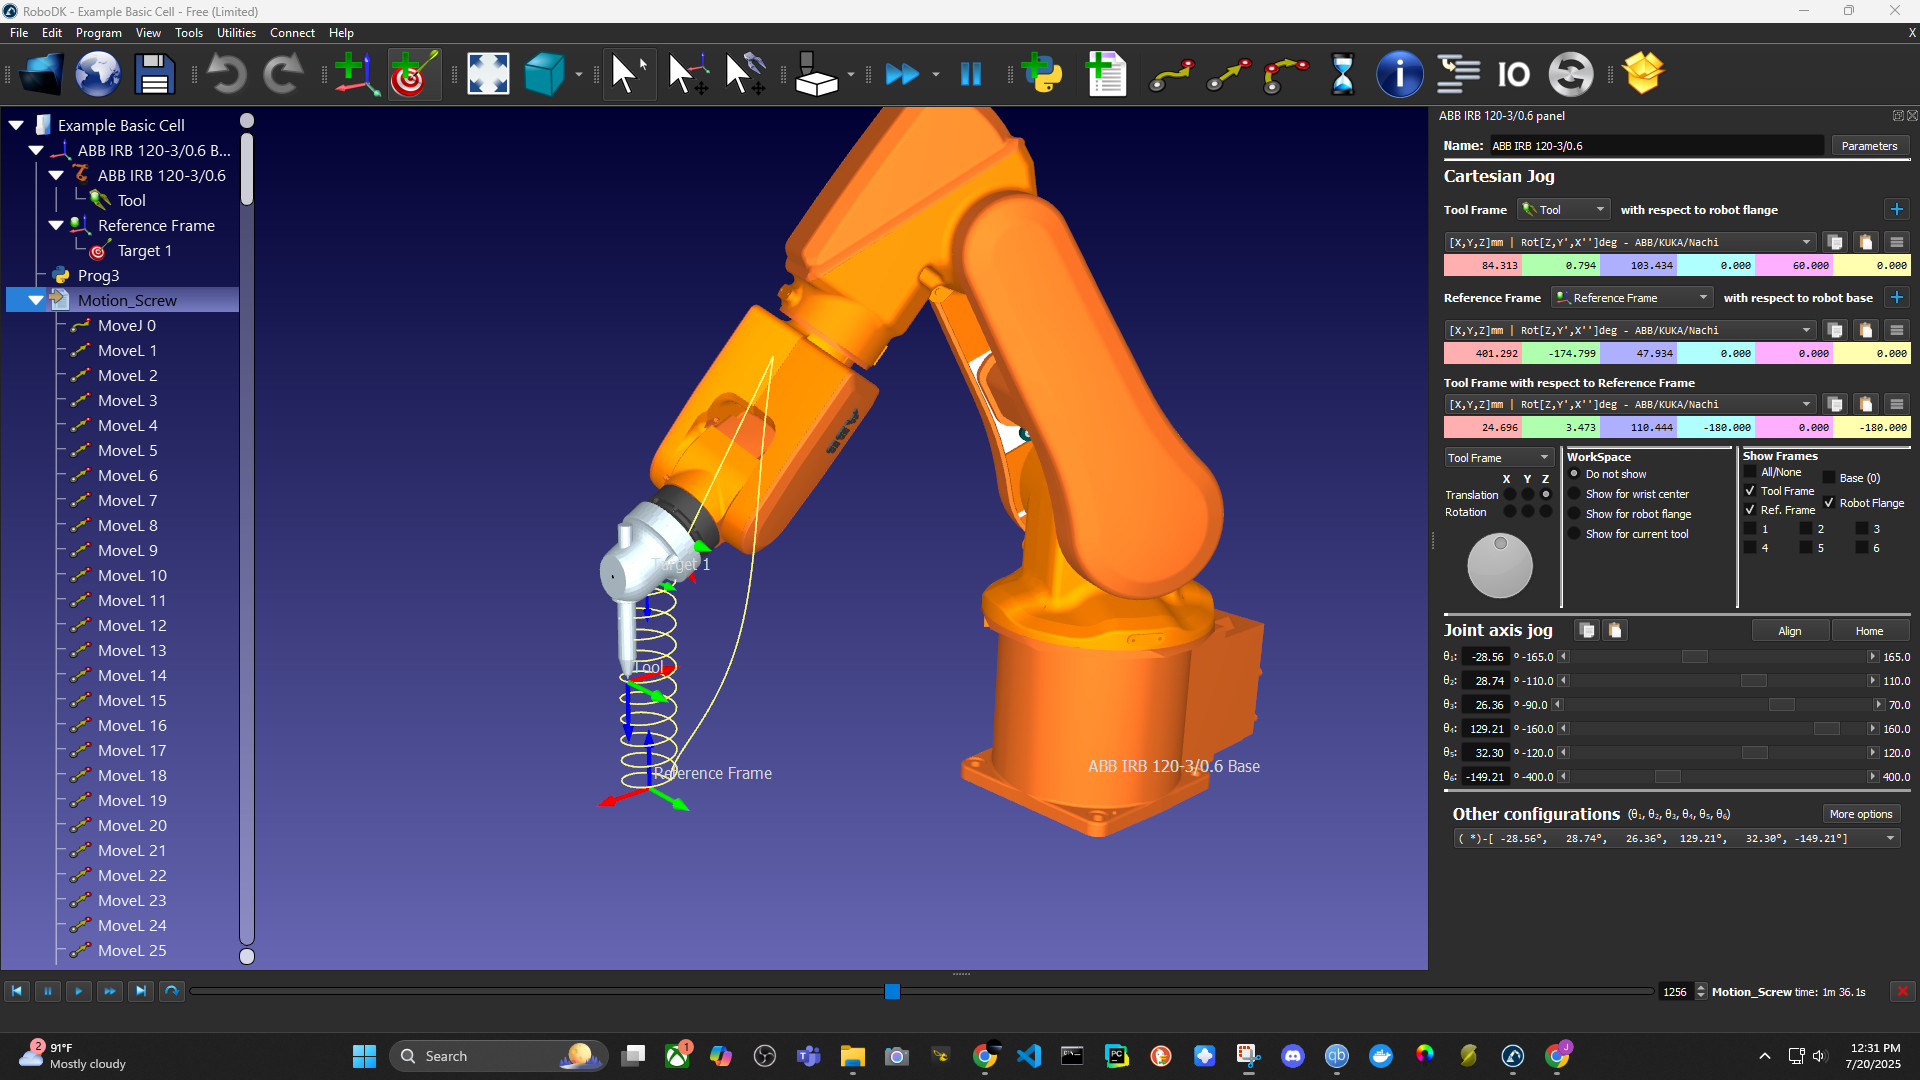Select the Pause instruction hourglass icon
1920x1080 pixels.
pos(1343,74)
